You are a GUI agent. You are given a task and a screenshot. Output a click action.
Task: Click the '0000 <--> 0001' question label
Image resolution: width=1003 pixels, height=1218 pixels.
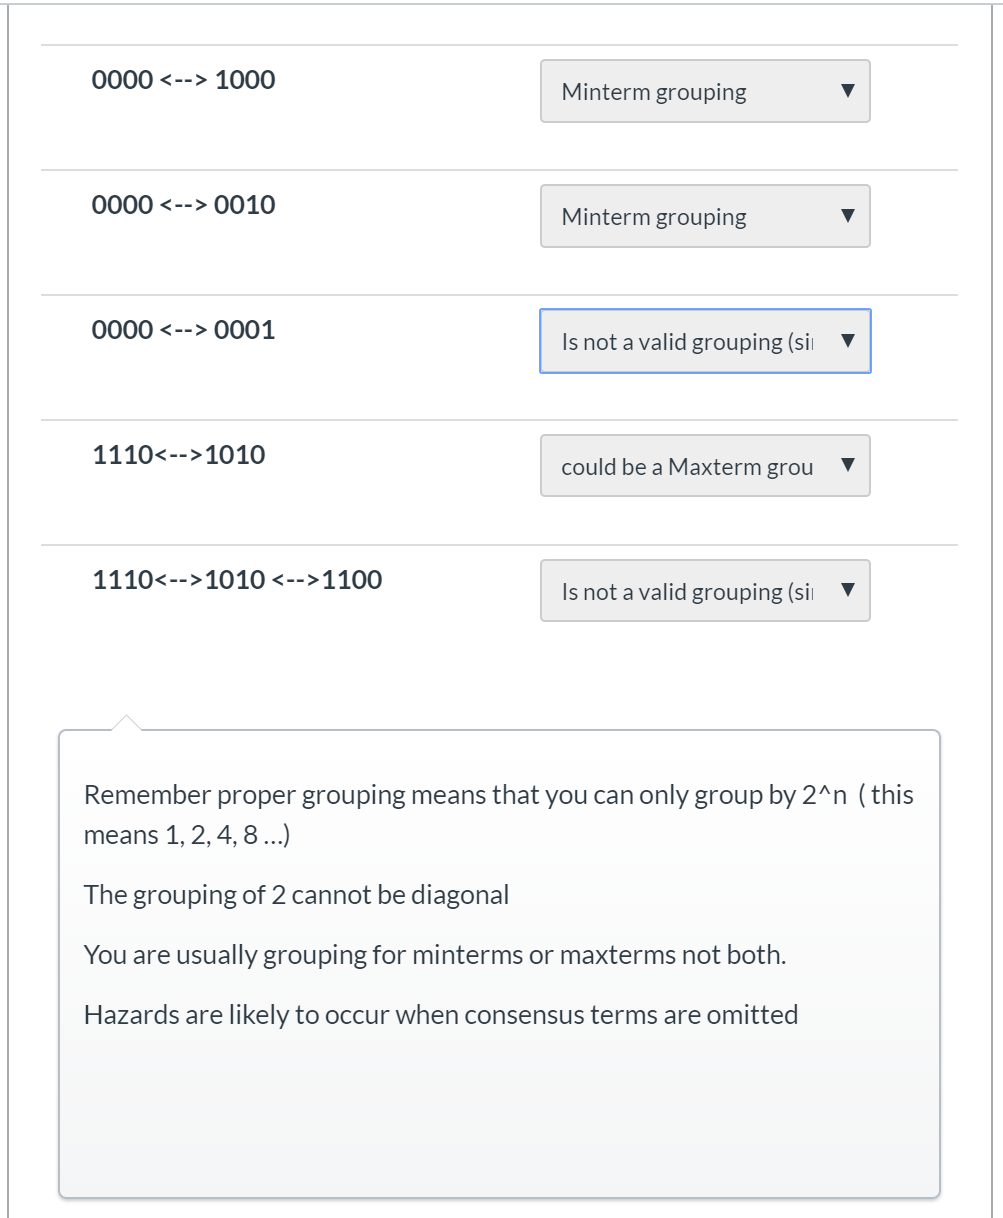(183, 330)
